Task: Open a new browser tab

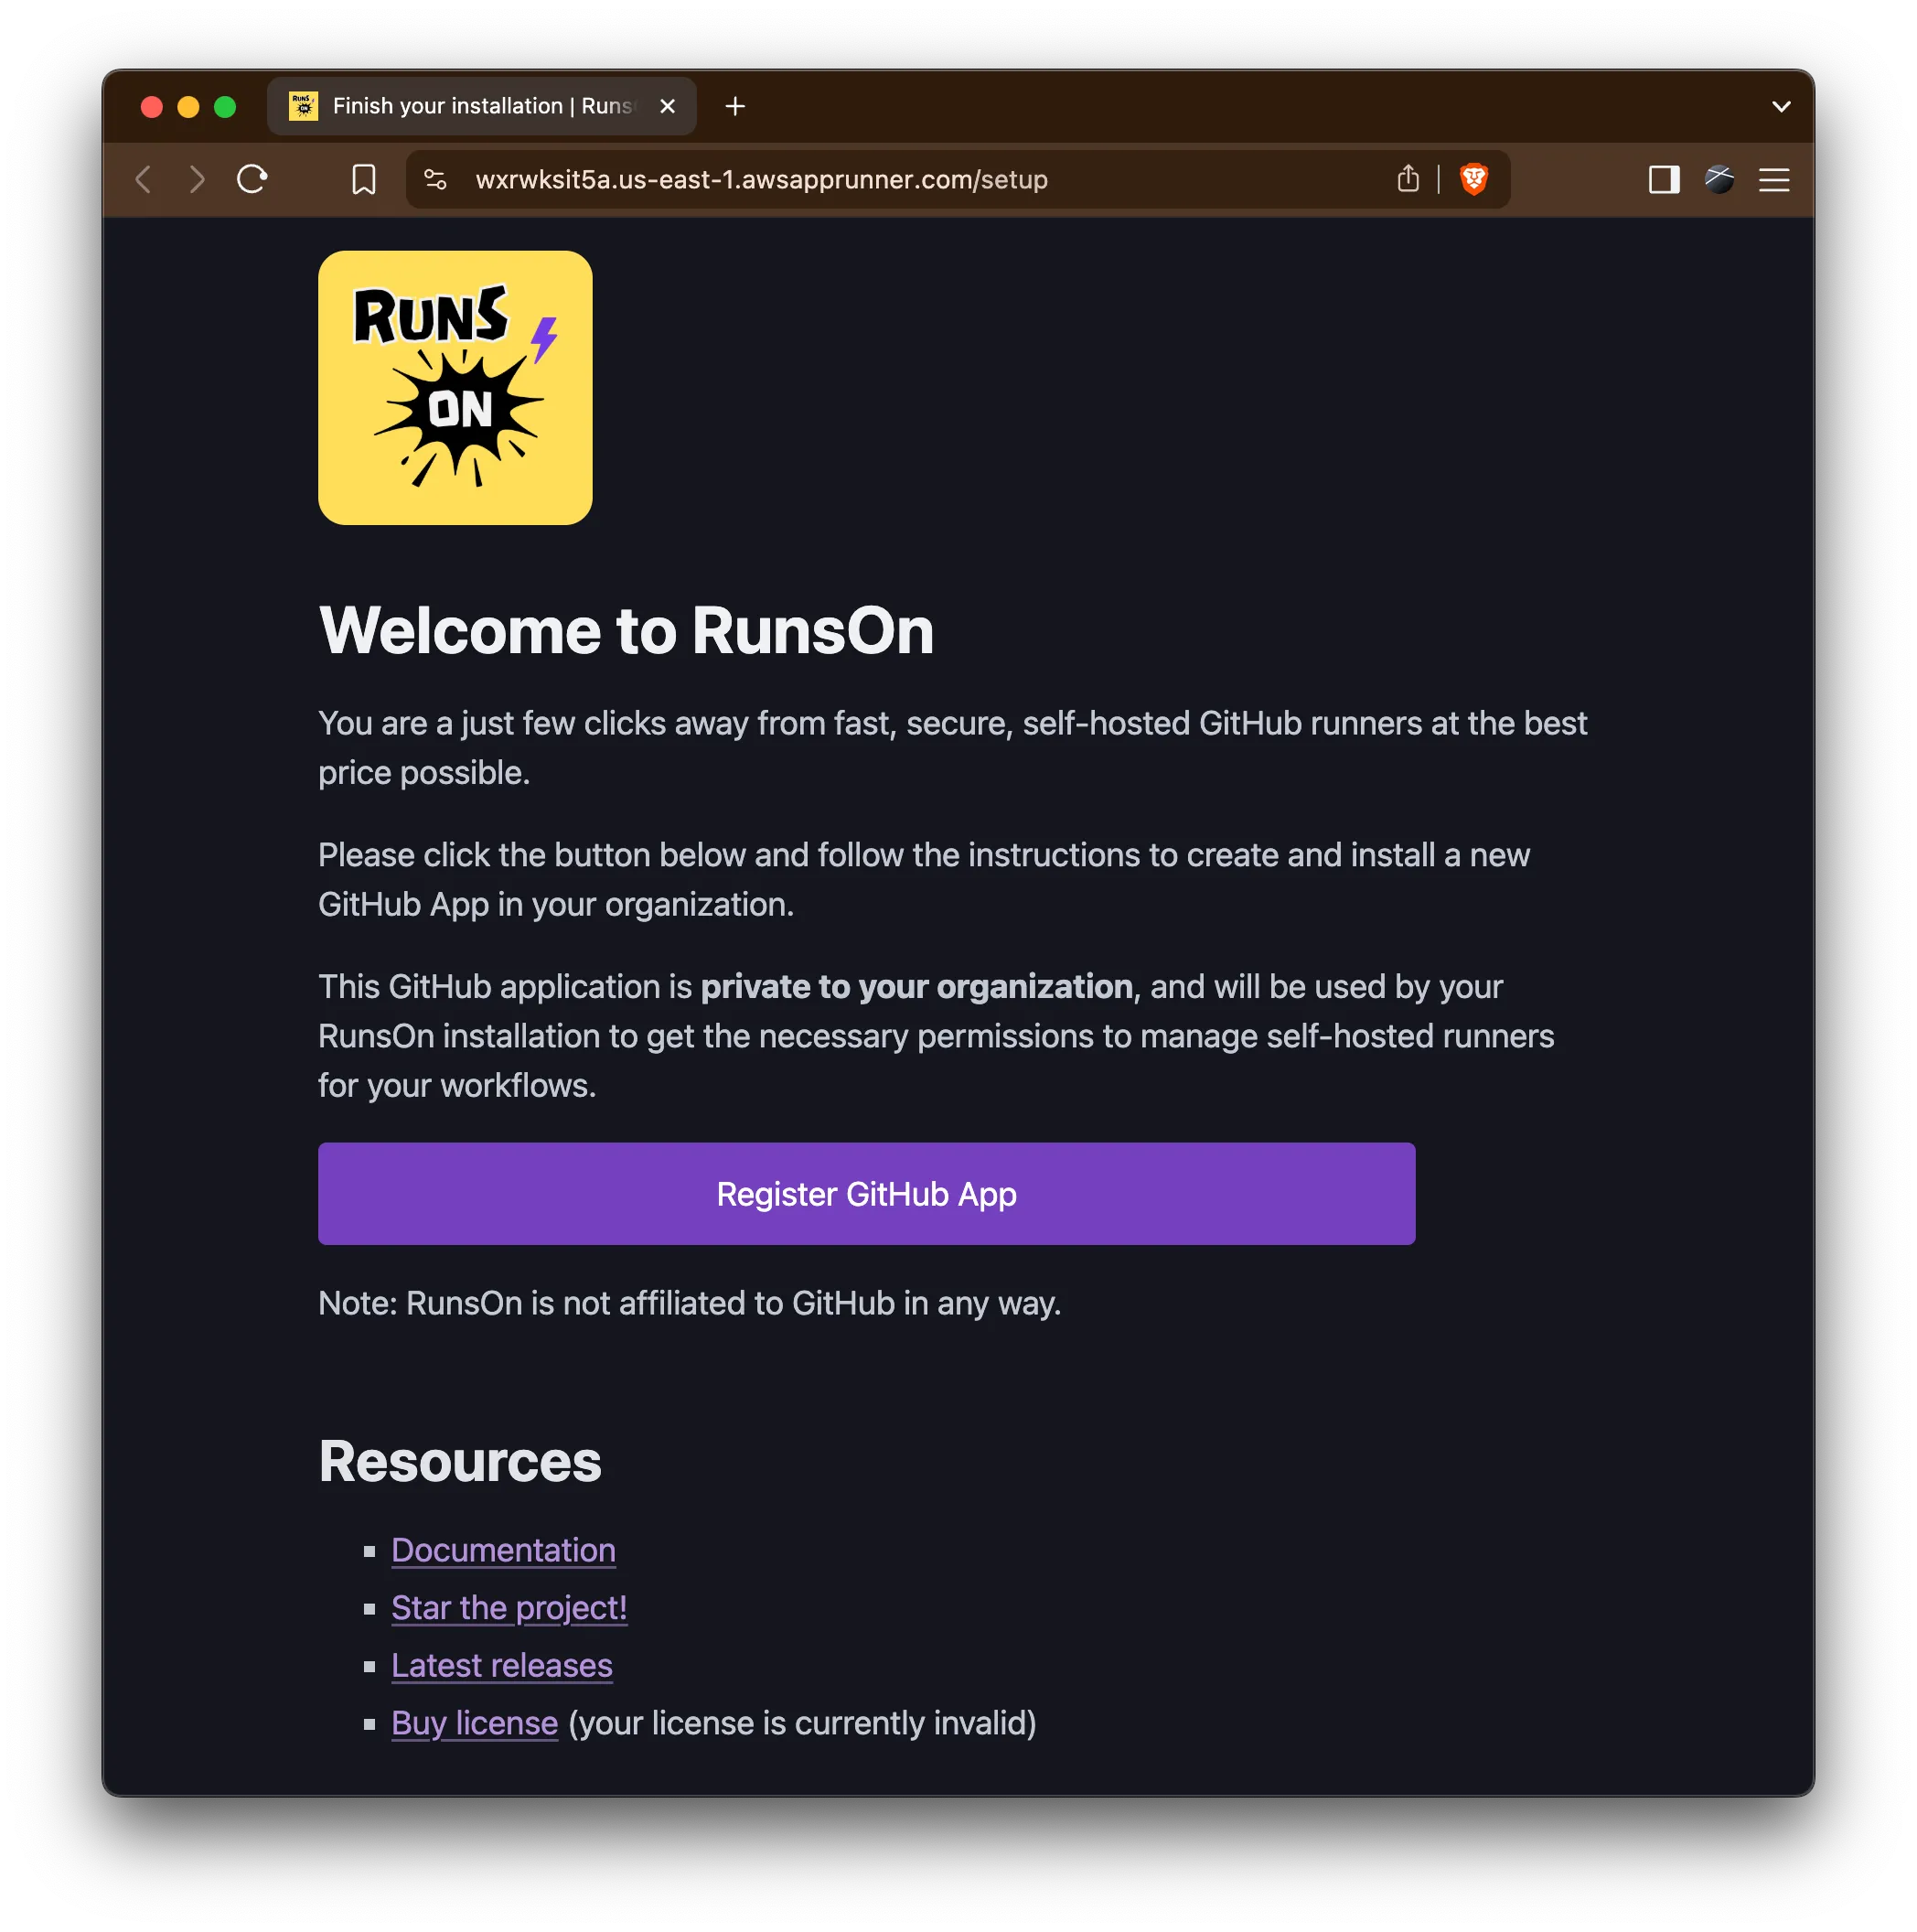Action: 735,106
